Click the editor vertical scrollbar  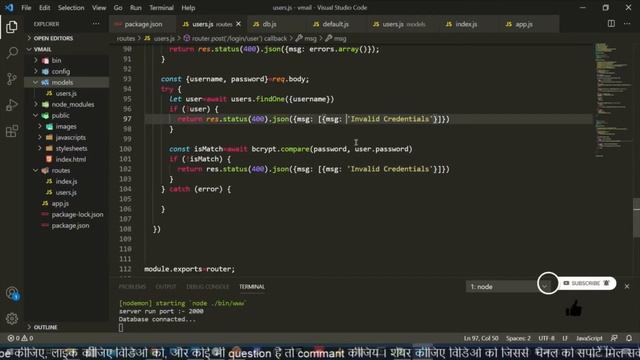tap(636, 218)
